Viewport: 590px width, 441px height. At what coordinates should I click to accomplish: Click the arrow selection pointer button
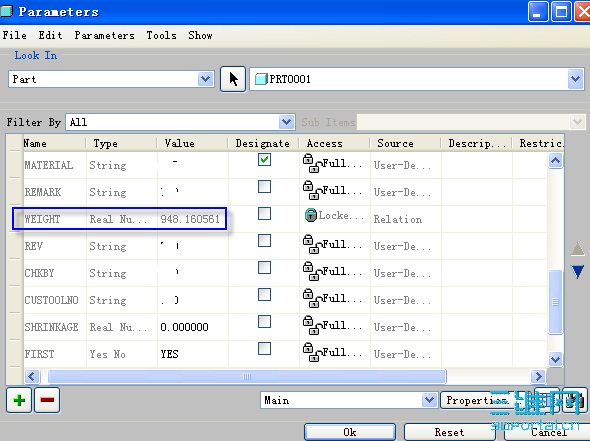click(233, 79)
